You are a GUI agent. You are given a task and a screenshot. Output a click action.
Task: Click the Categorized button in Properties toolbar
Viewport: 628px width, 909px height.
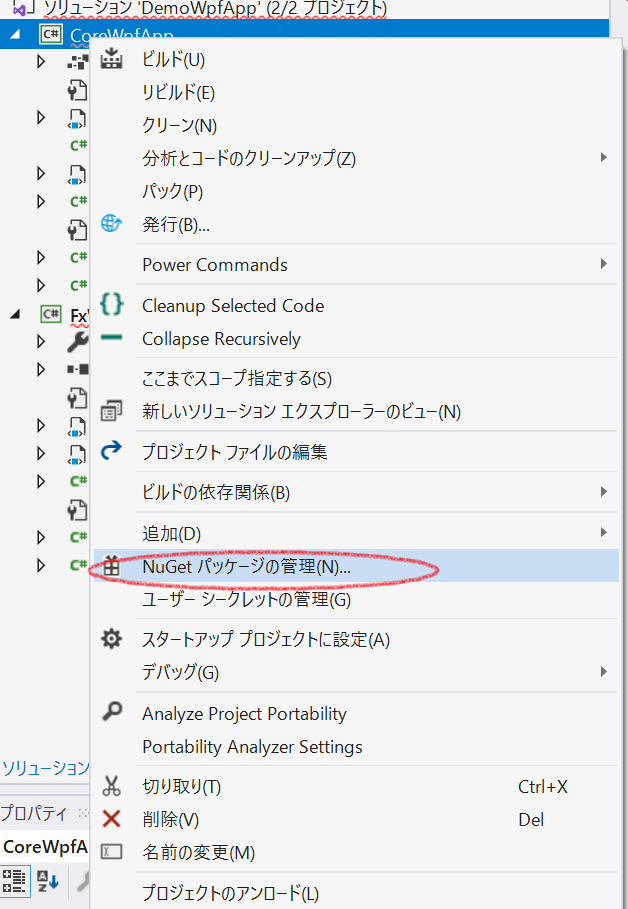point(13,881)
